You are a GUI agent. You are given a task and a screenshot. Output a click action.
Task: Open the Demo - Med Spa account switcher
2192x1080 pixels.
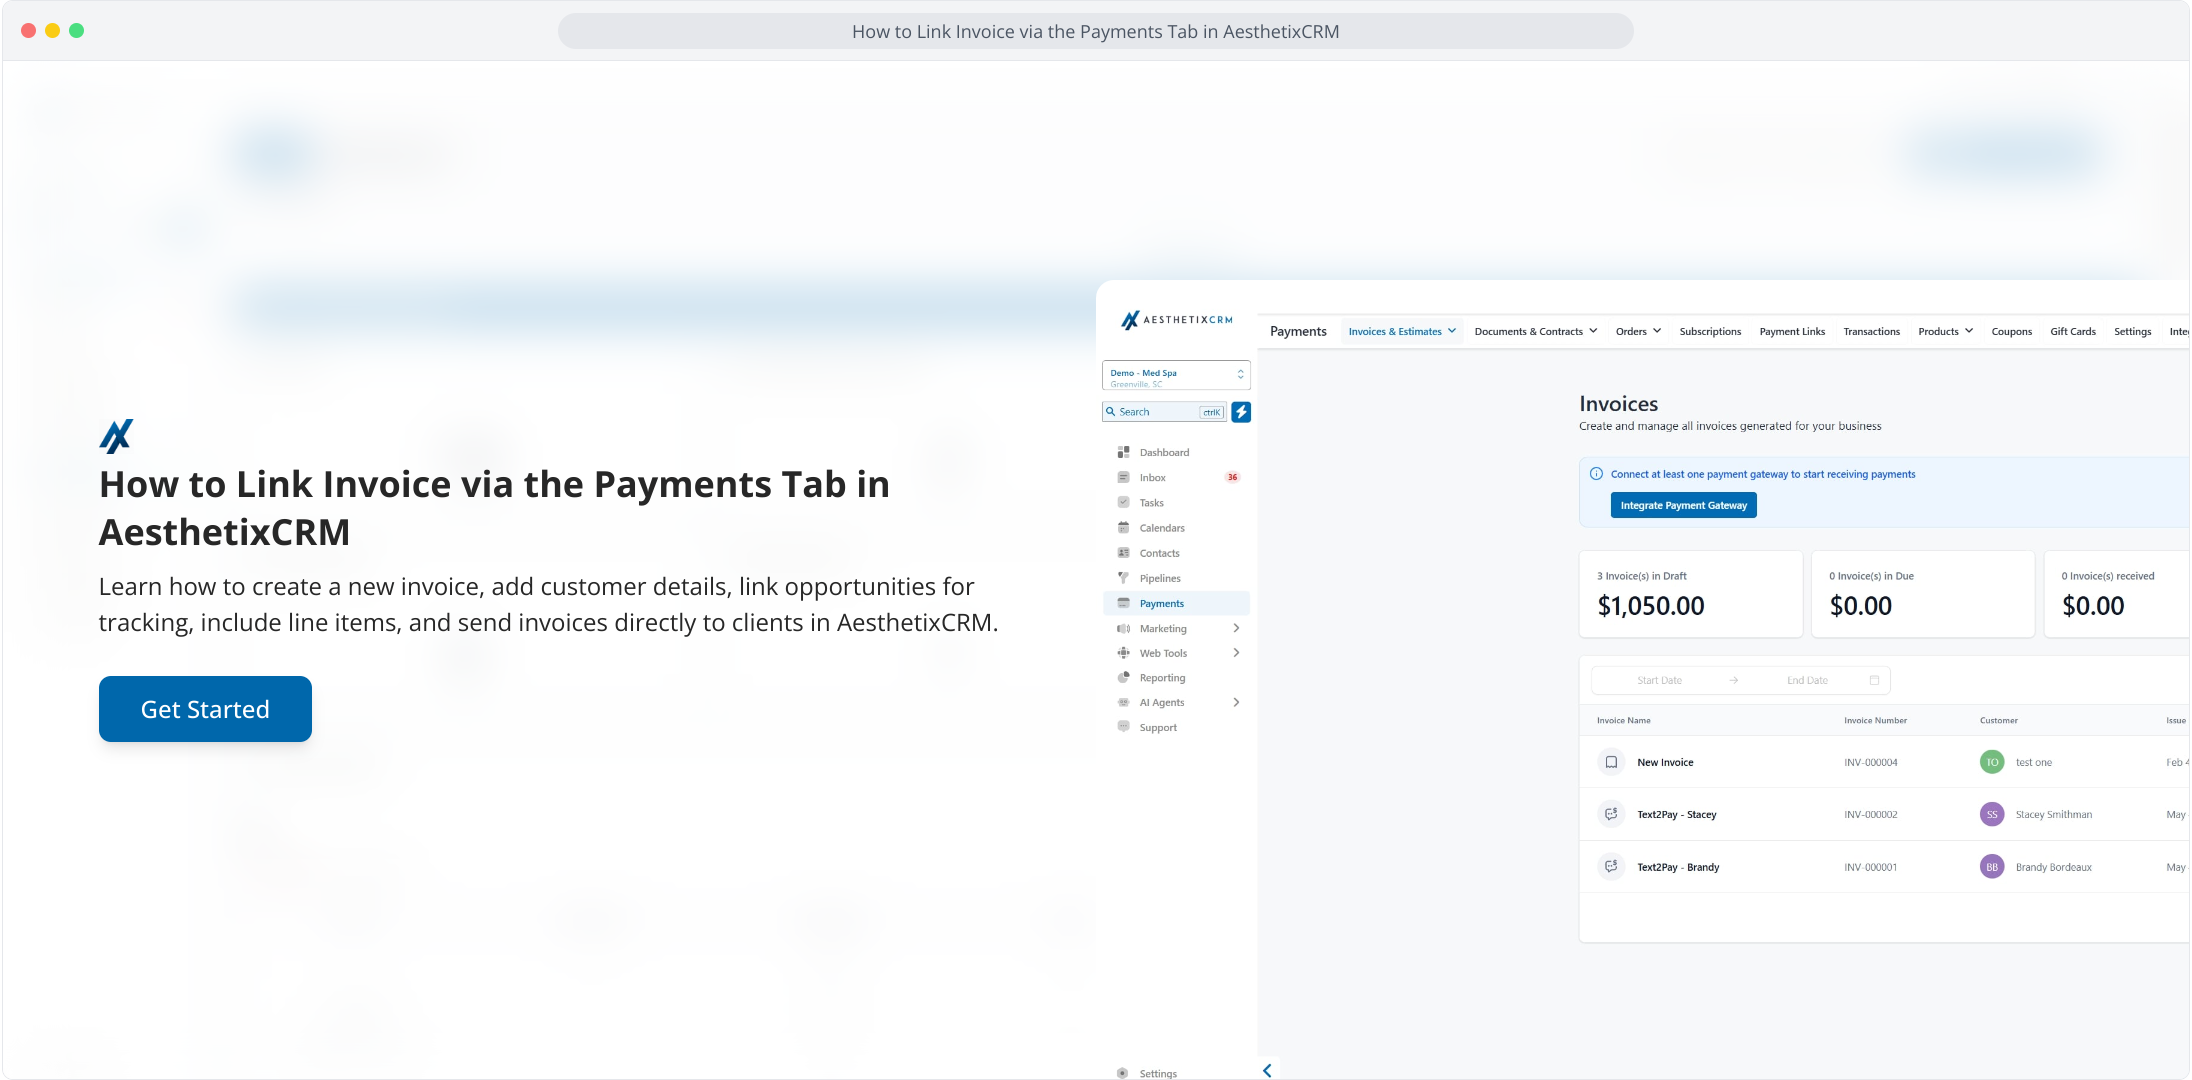point(1176,376)
